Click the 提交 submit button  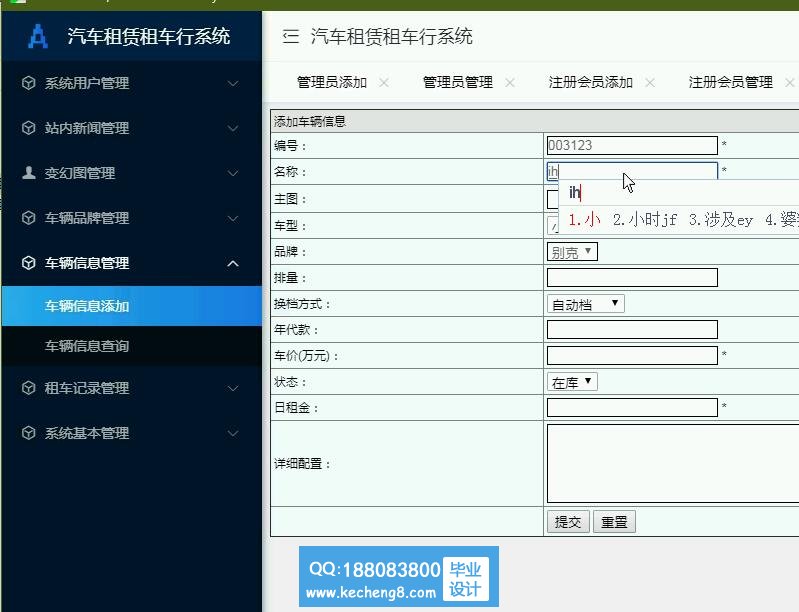[568, 522]
